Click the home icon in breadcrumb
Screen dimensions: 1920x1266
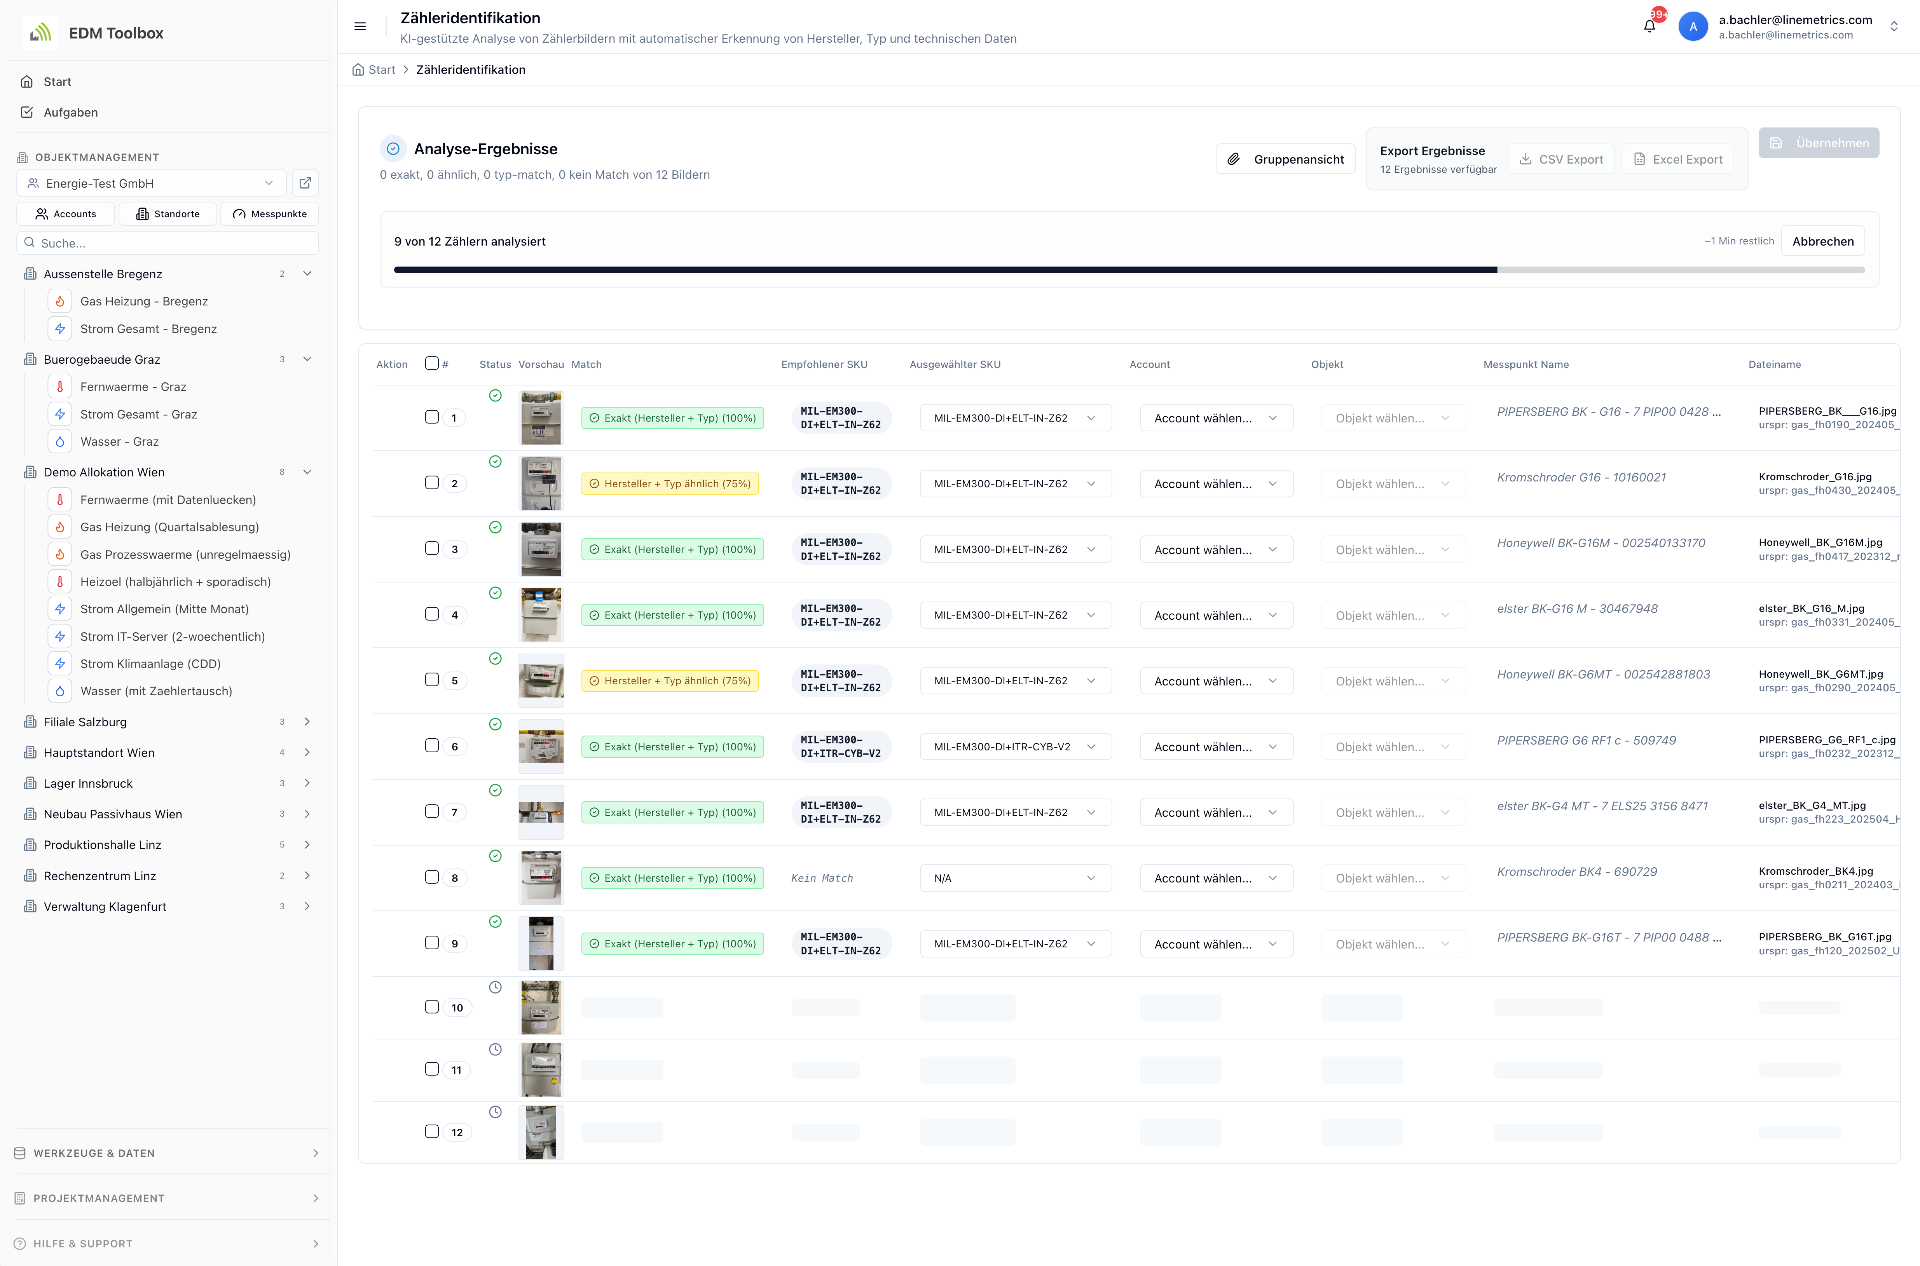[x=358, y=70]
